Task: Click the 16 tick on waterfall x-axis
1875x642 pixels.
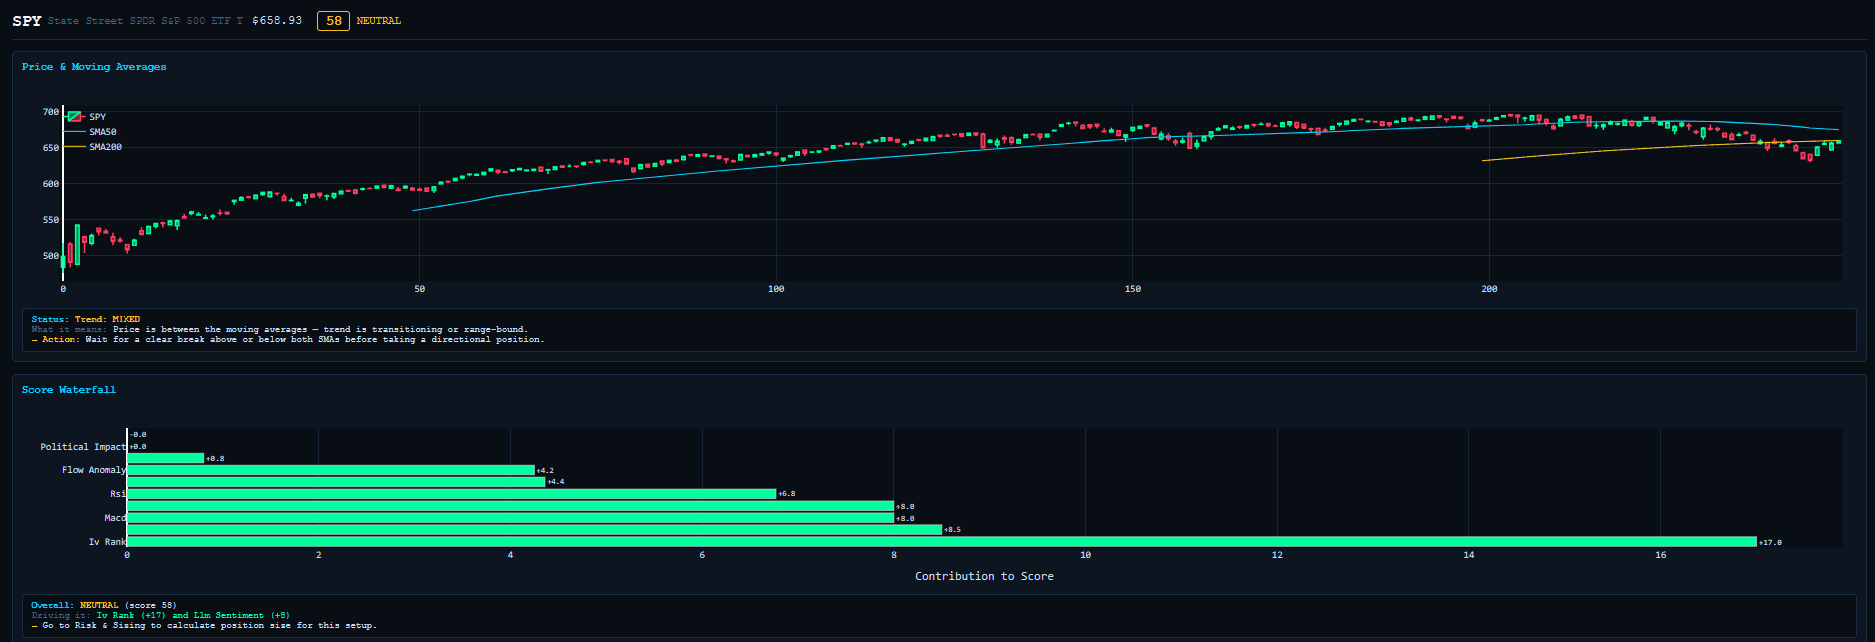Action: [x=1660, y=555]
